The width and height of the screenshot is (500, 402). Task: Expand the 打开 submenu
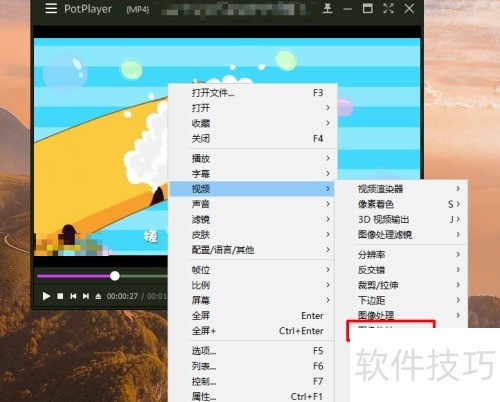tap(253, 108)
